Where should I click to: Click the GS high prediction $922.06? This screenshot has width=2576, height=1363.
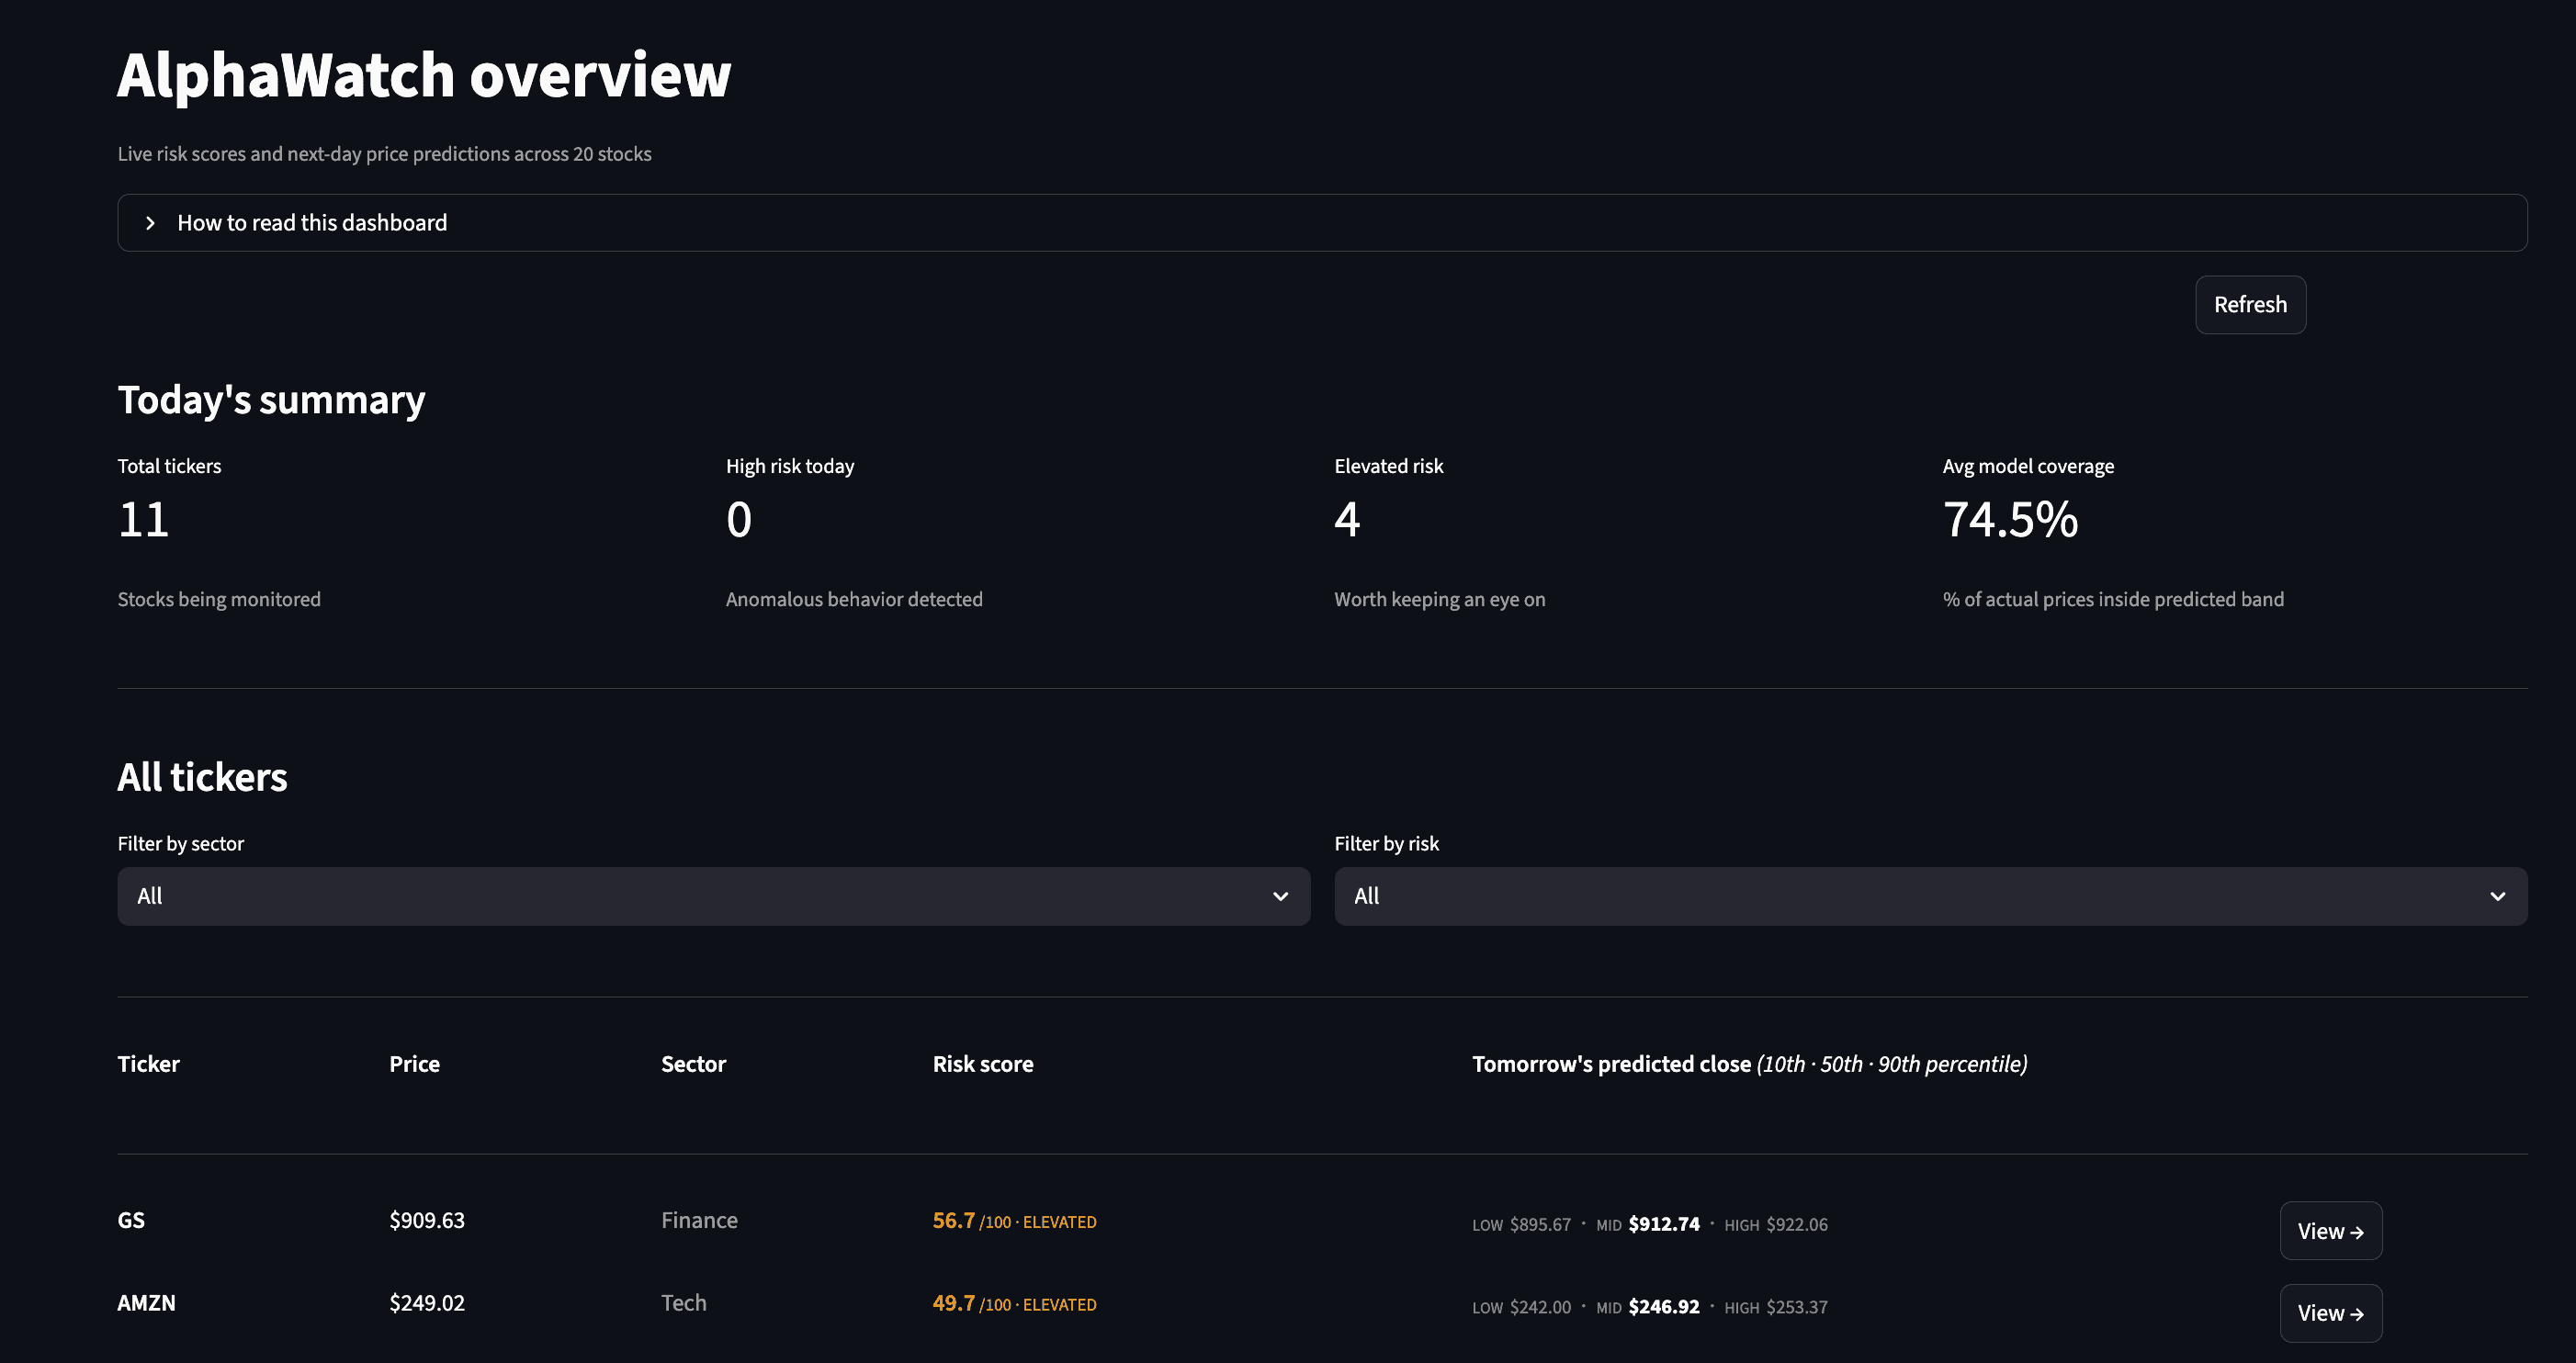[x=1796, y=1225]
